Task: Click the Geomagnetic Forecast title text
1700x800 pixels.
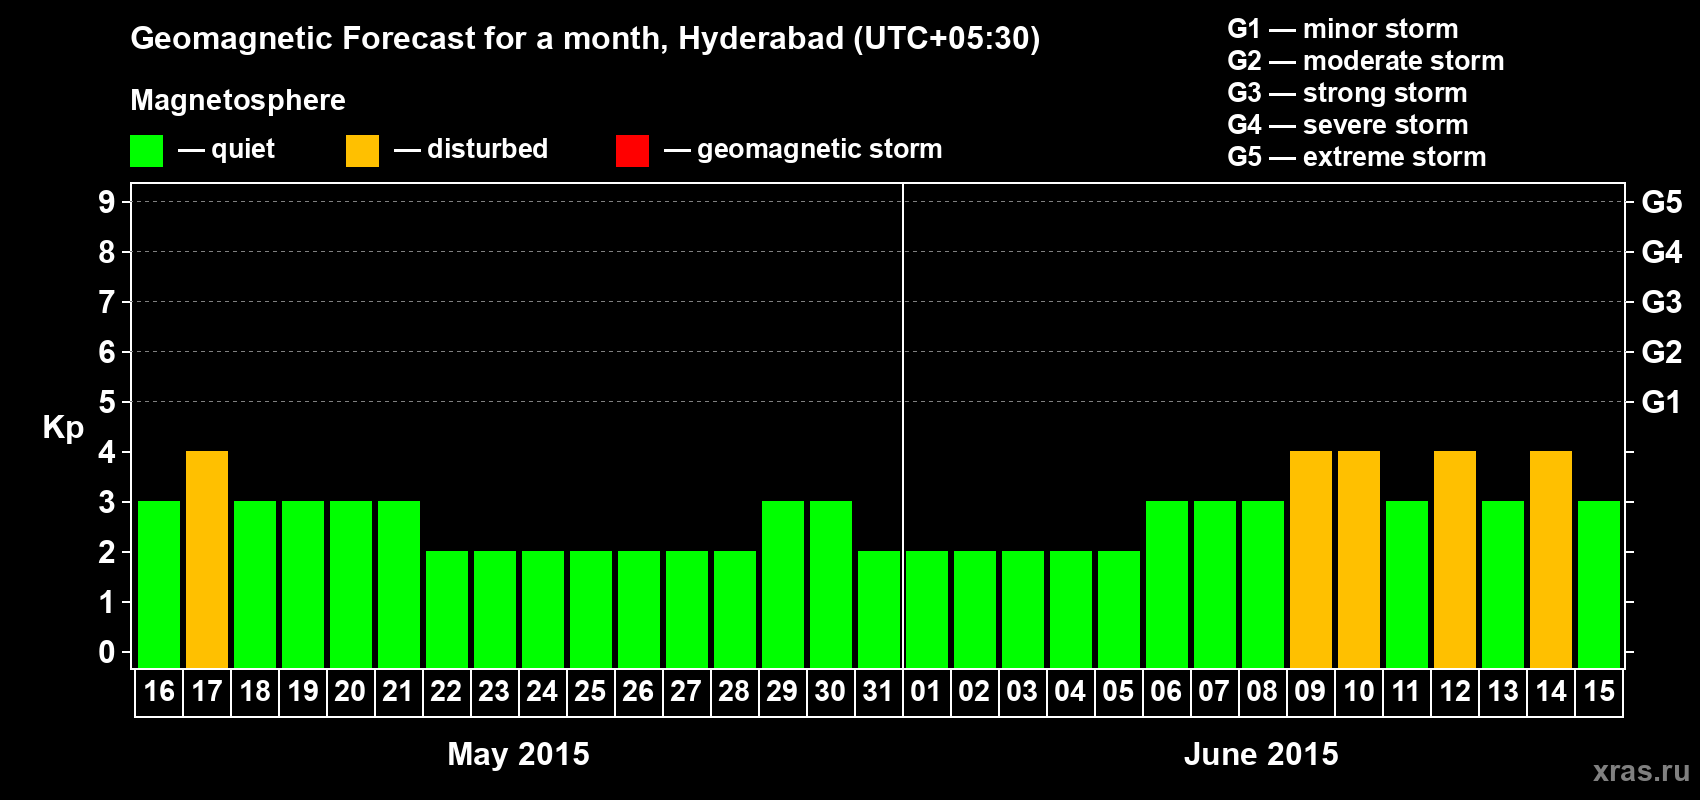Action: coord(585,39)
